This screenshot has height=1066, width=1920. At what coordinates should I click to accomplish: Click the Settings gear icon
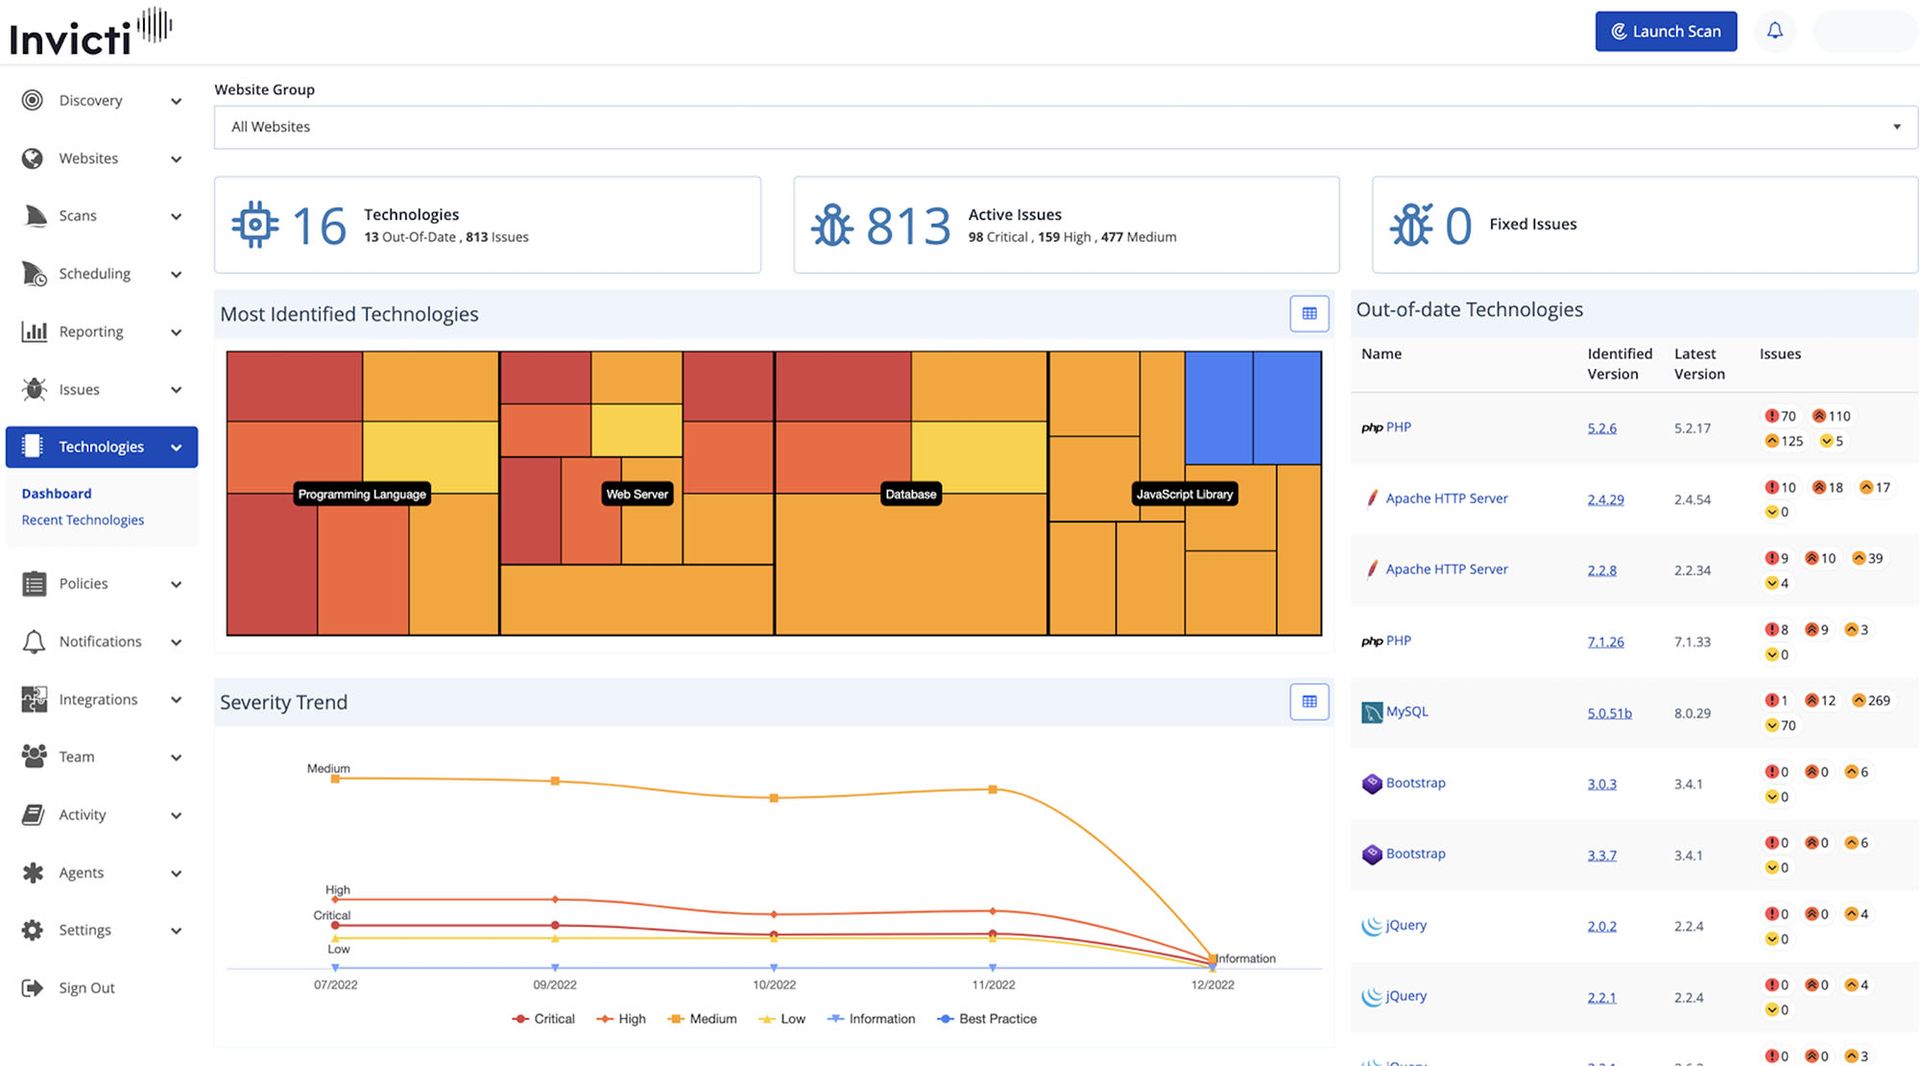coord(33,930)
